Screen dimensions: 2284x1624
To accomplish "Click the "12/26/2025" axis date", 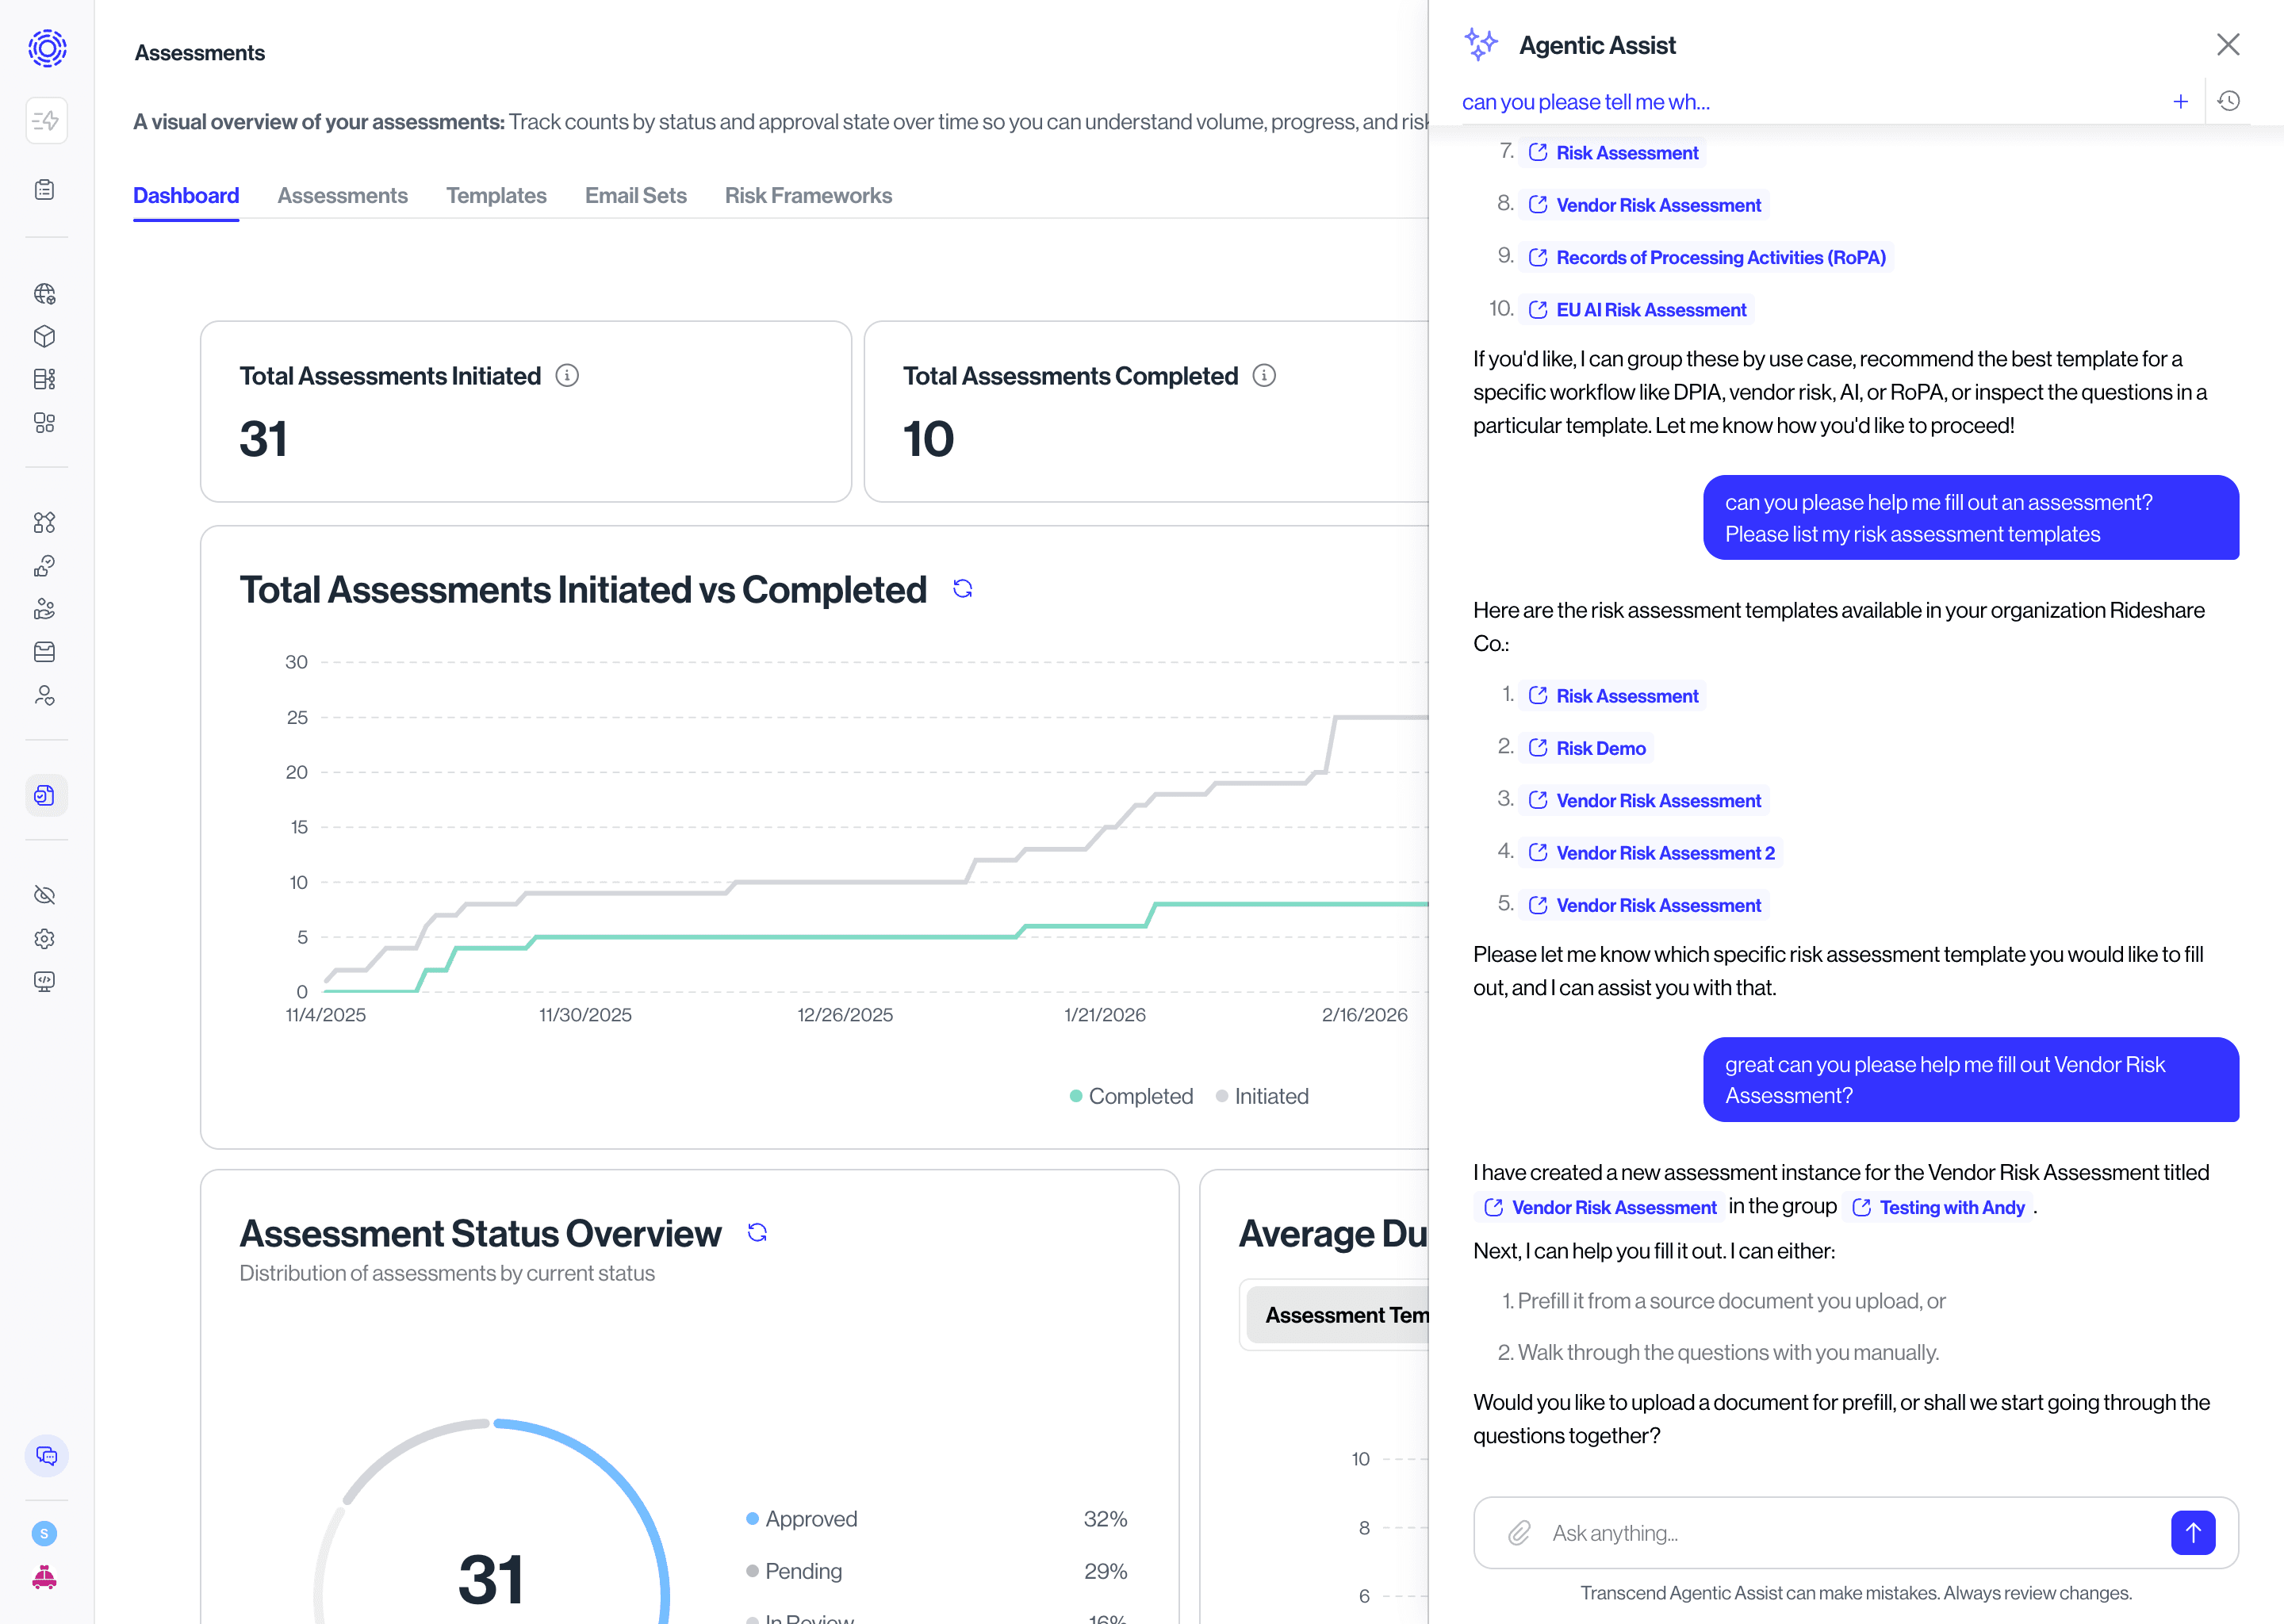I will tap(845, 1015).
